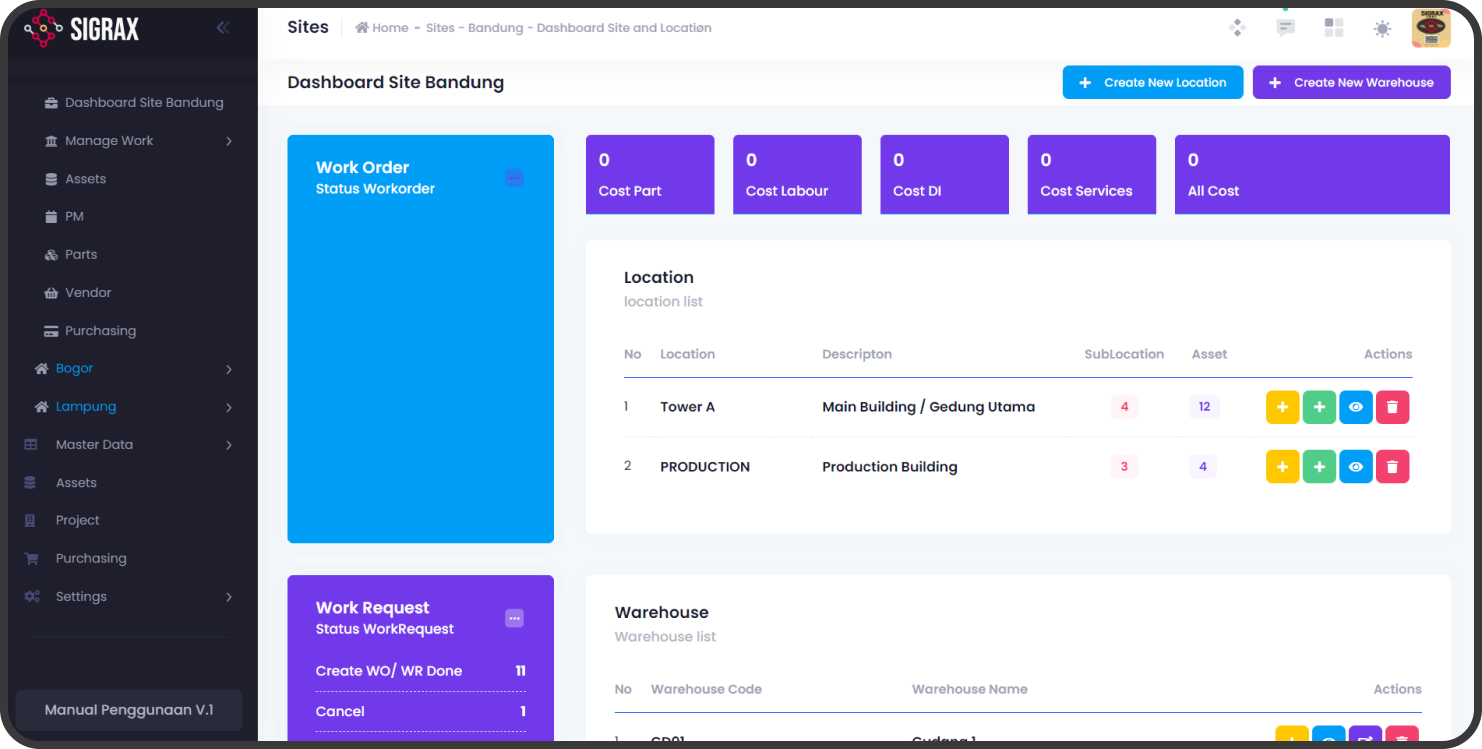This screenshot has height=749, width=1482.
Task: Select Vendor from the sidebar
Action: coord(88,293)
